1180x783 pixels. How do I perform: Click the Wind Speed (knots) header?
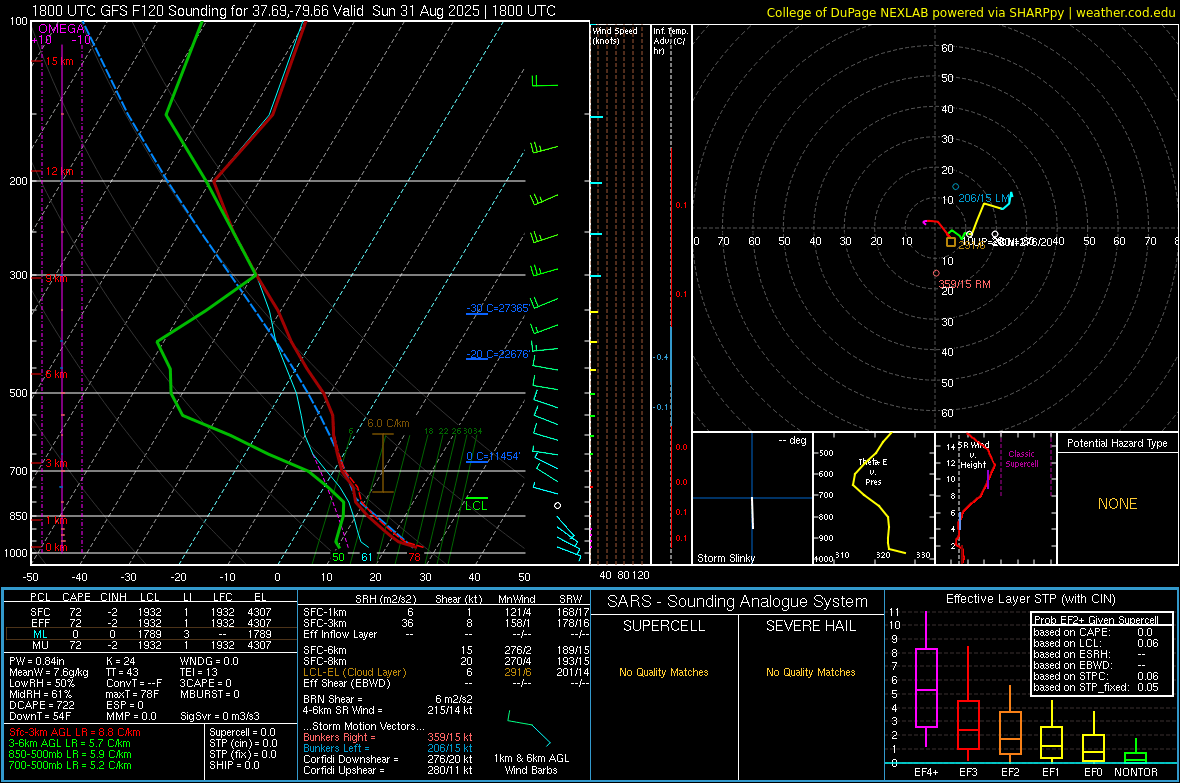point(614,35)
